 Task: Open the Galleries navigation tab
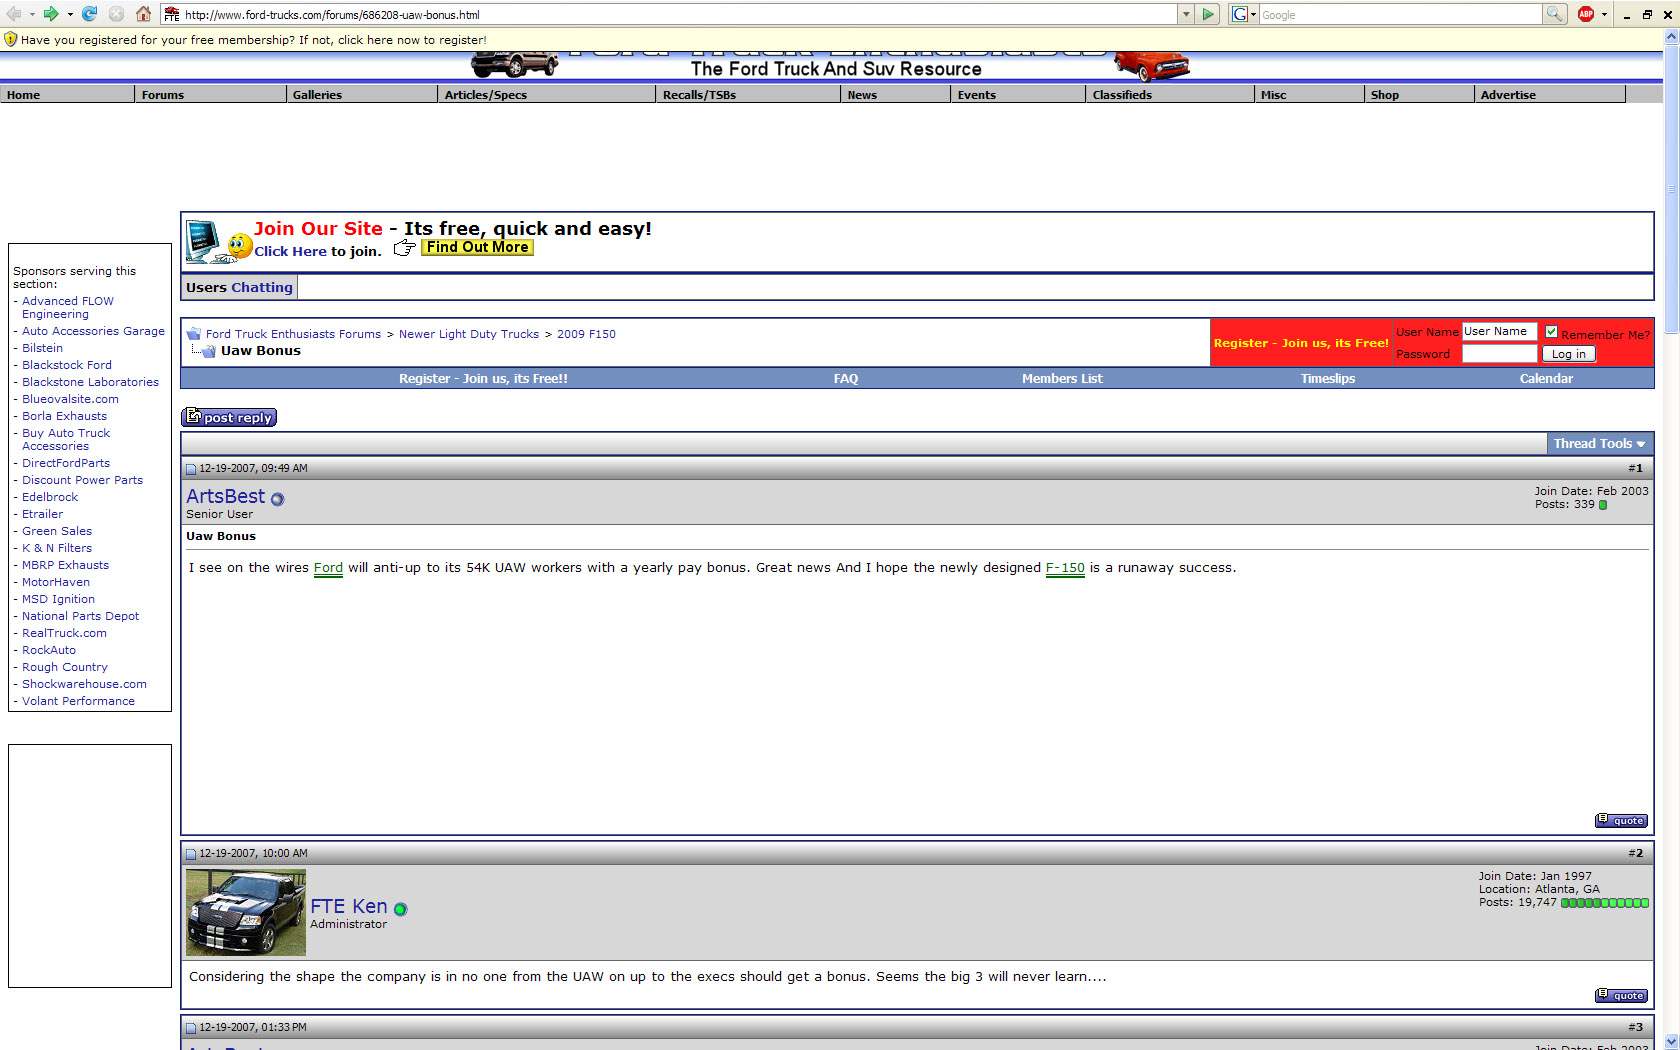tap(362, 94)
